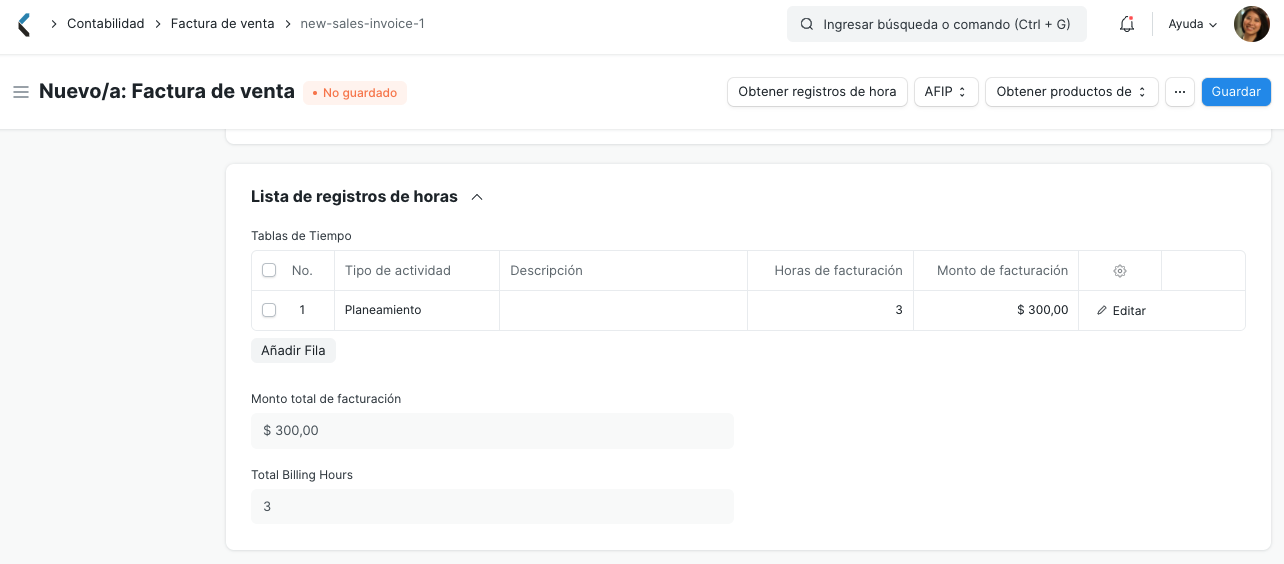Click Obtener registros de hora button
Viewport: 1284px width, 564px height.
(817, 92)
